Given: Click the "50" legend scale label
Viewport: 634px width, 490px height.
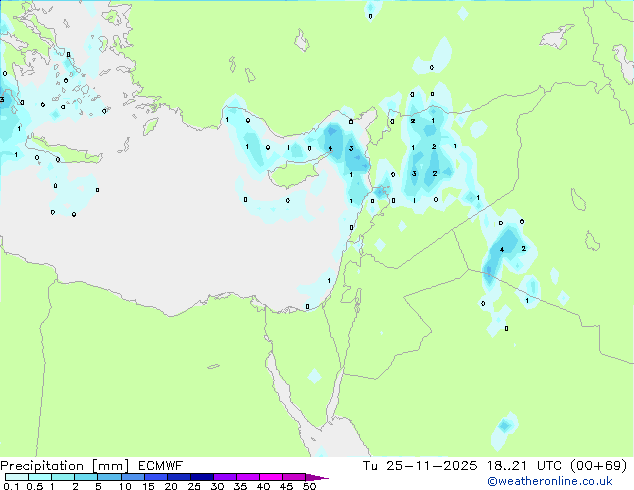Looking at the screenshot, I should [x=309, y=486].
